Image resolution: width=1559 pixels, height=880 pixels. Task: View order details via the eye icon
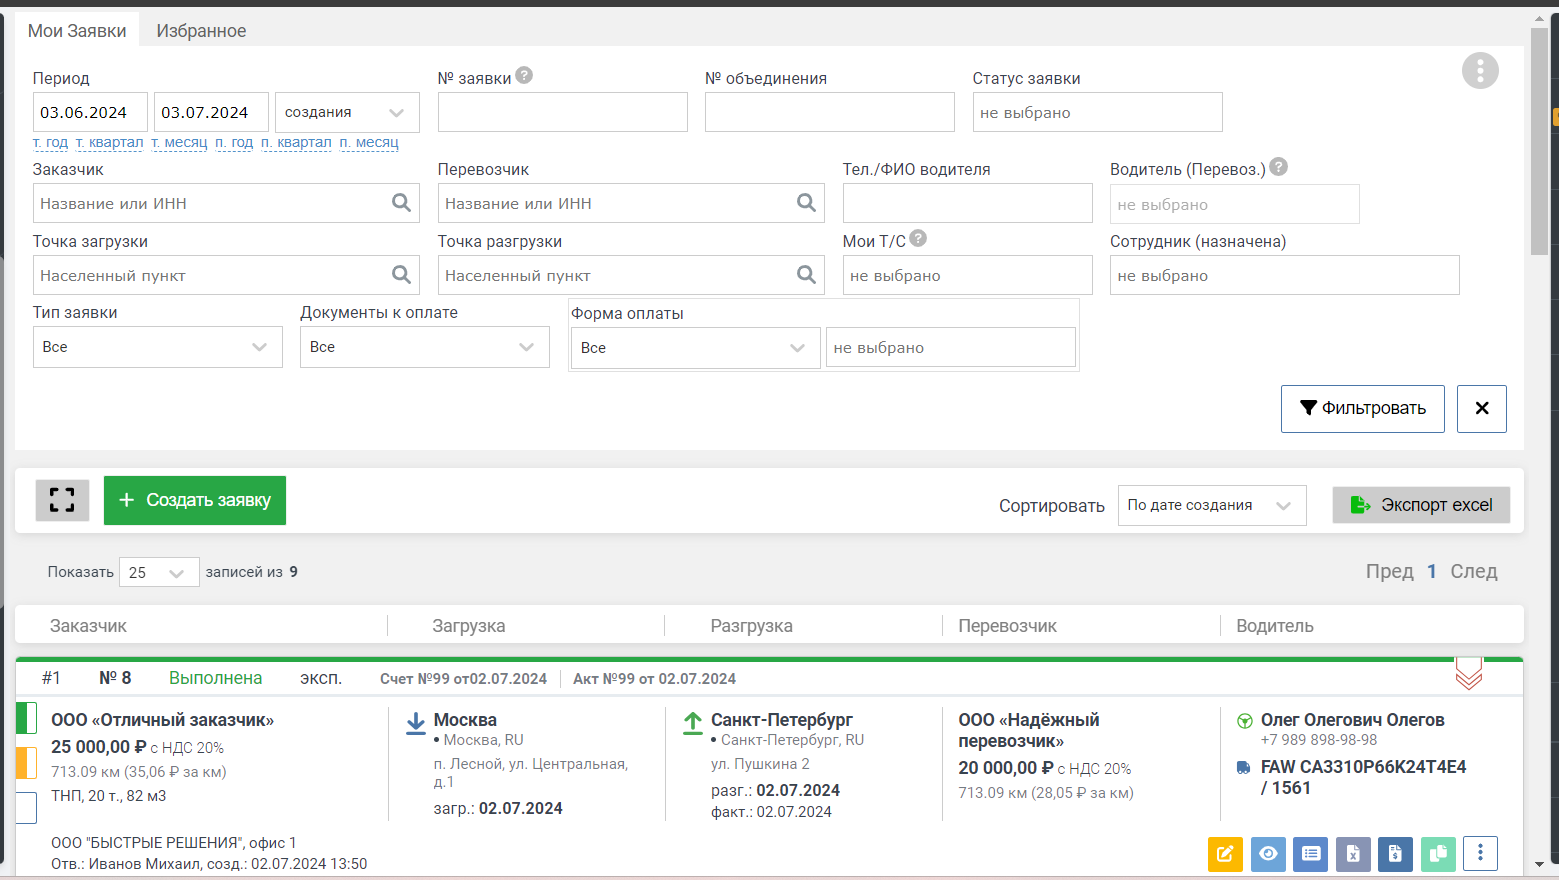(x=1268, y=854)
